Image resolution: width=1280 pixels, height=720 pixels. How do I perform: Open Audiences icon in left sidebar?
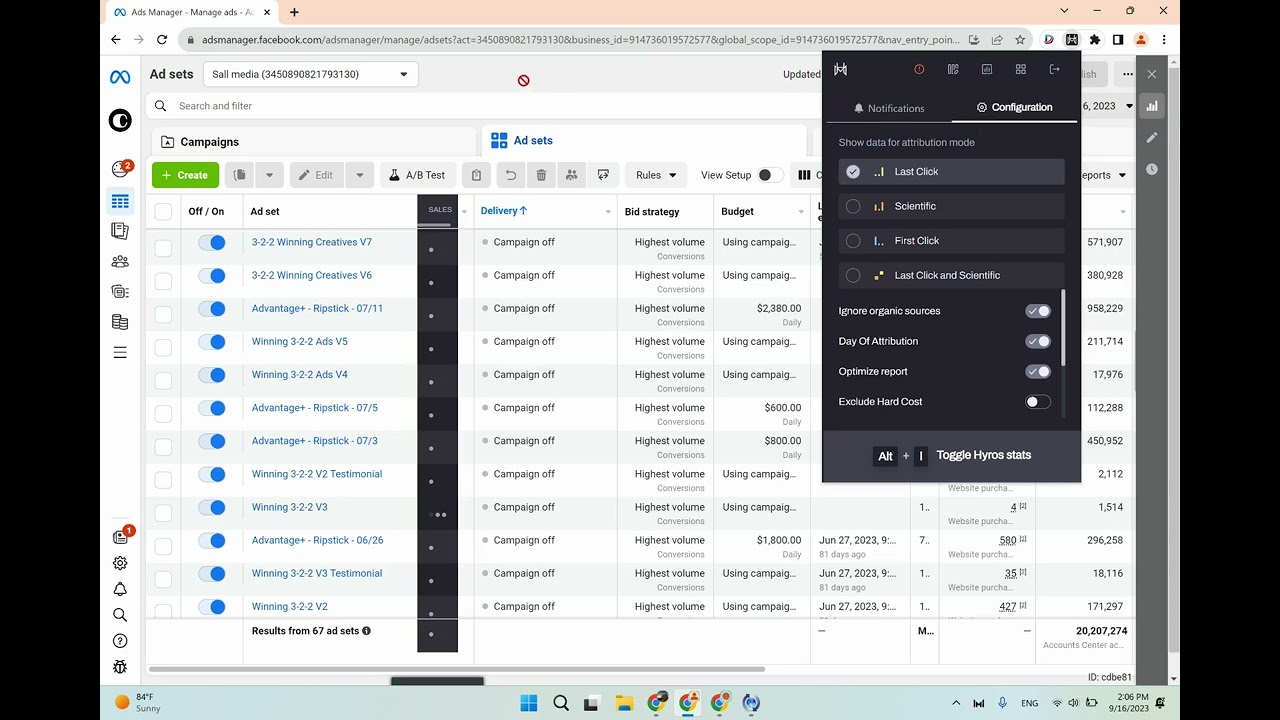[120, 261]
